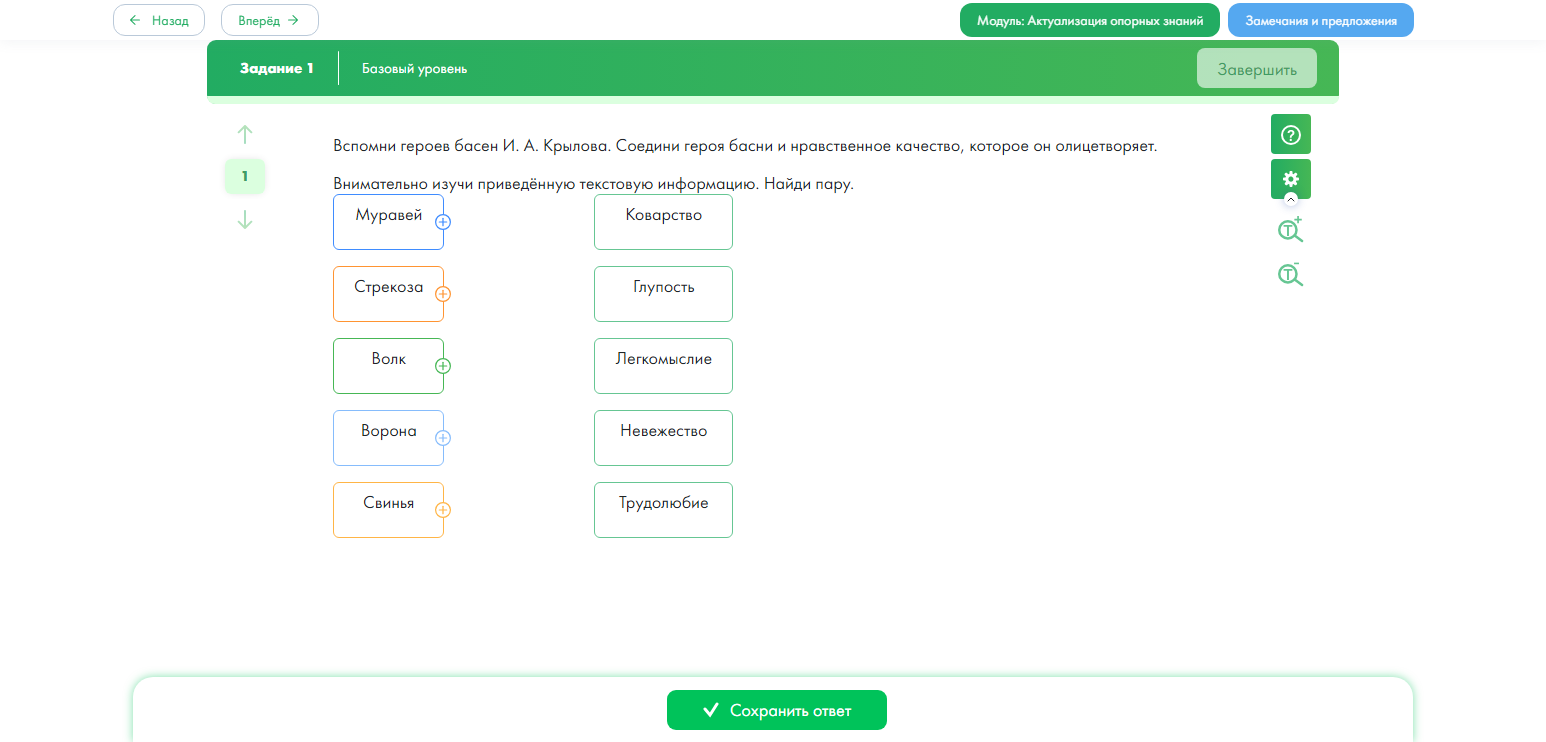Select the Трудолюбие answer card

click(663, 510)
